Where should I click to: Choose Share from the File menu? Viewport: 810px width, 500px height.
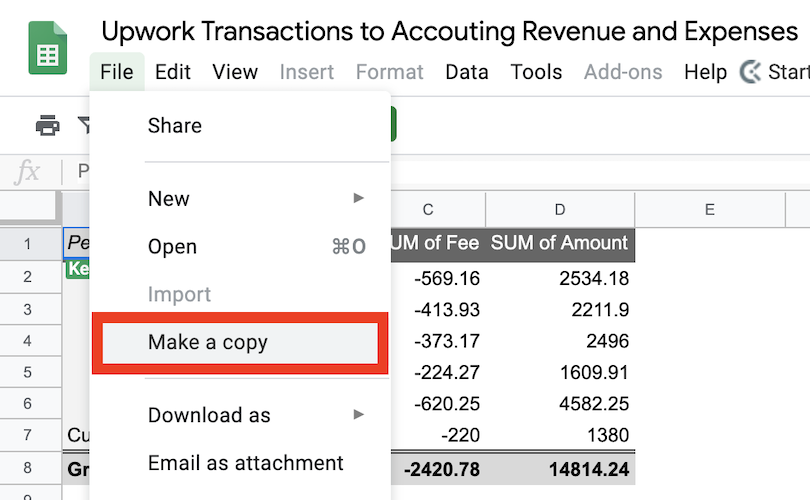(240, 126)
